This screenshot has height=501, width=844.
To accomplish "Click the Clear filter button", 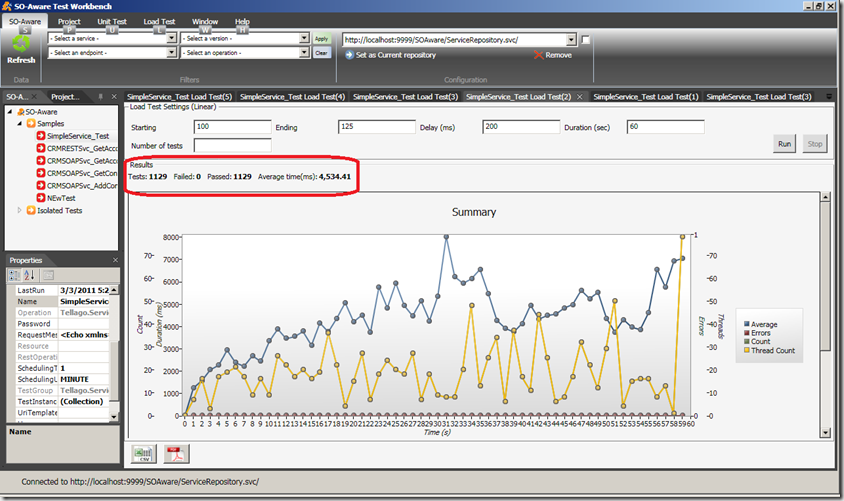I will [x=321, y=53].
